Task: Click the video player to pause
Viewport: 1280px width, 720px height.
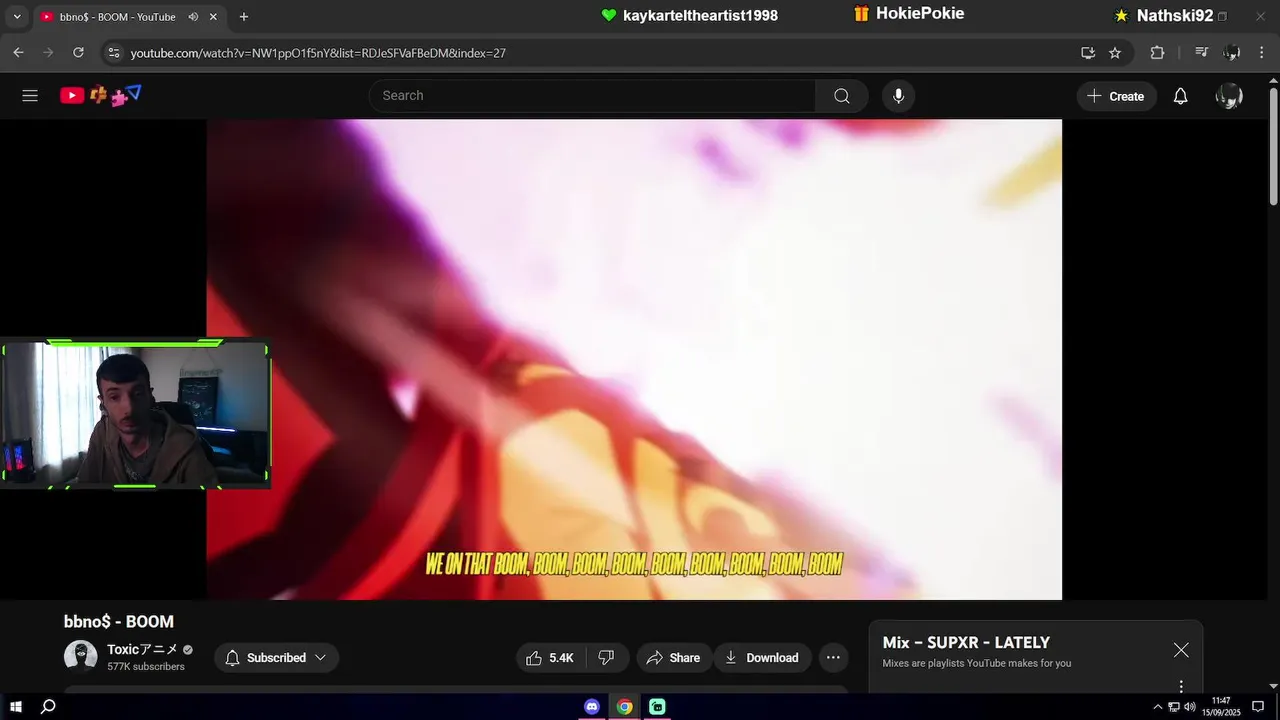Action: pyautogui.click(x=634, y=359)
